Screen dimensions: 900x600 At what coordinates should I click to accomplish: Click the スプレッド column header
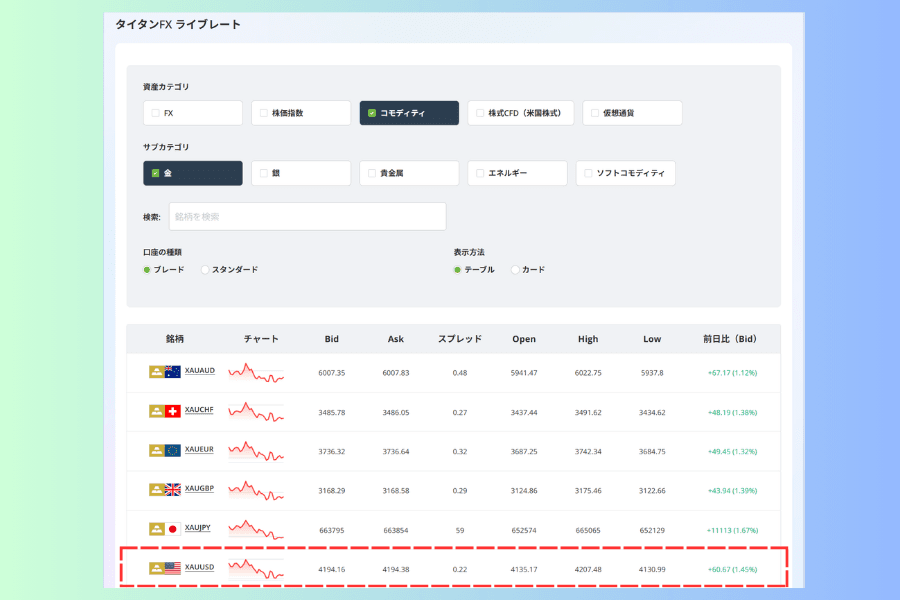460,339
